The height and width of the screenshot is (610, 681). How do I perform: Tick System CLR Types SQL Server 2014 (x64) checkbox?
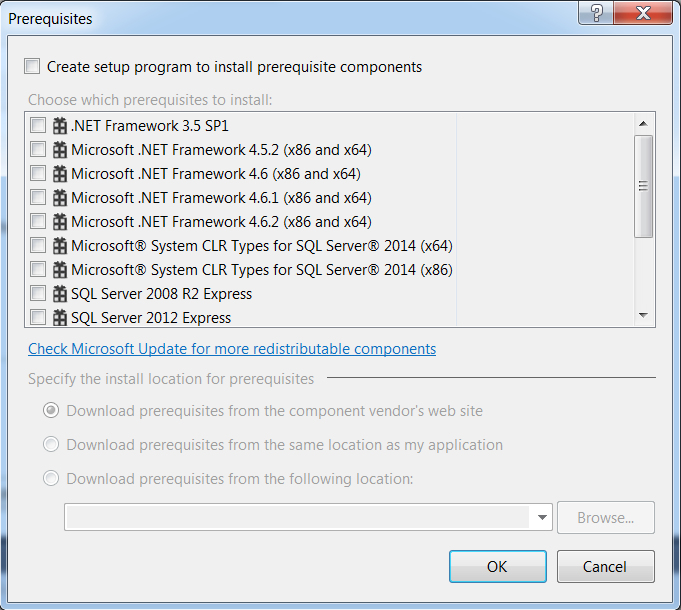click(38, 245)
